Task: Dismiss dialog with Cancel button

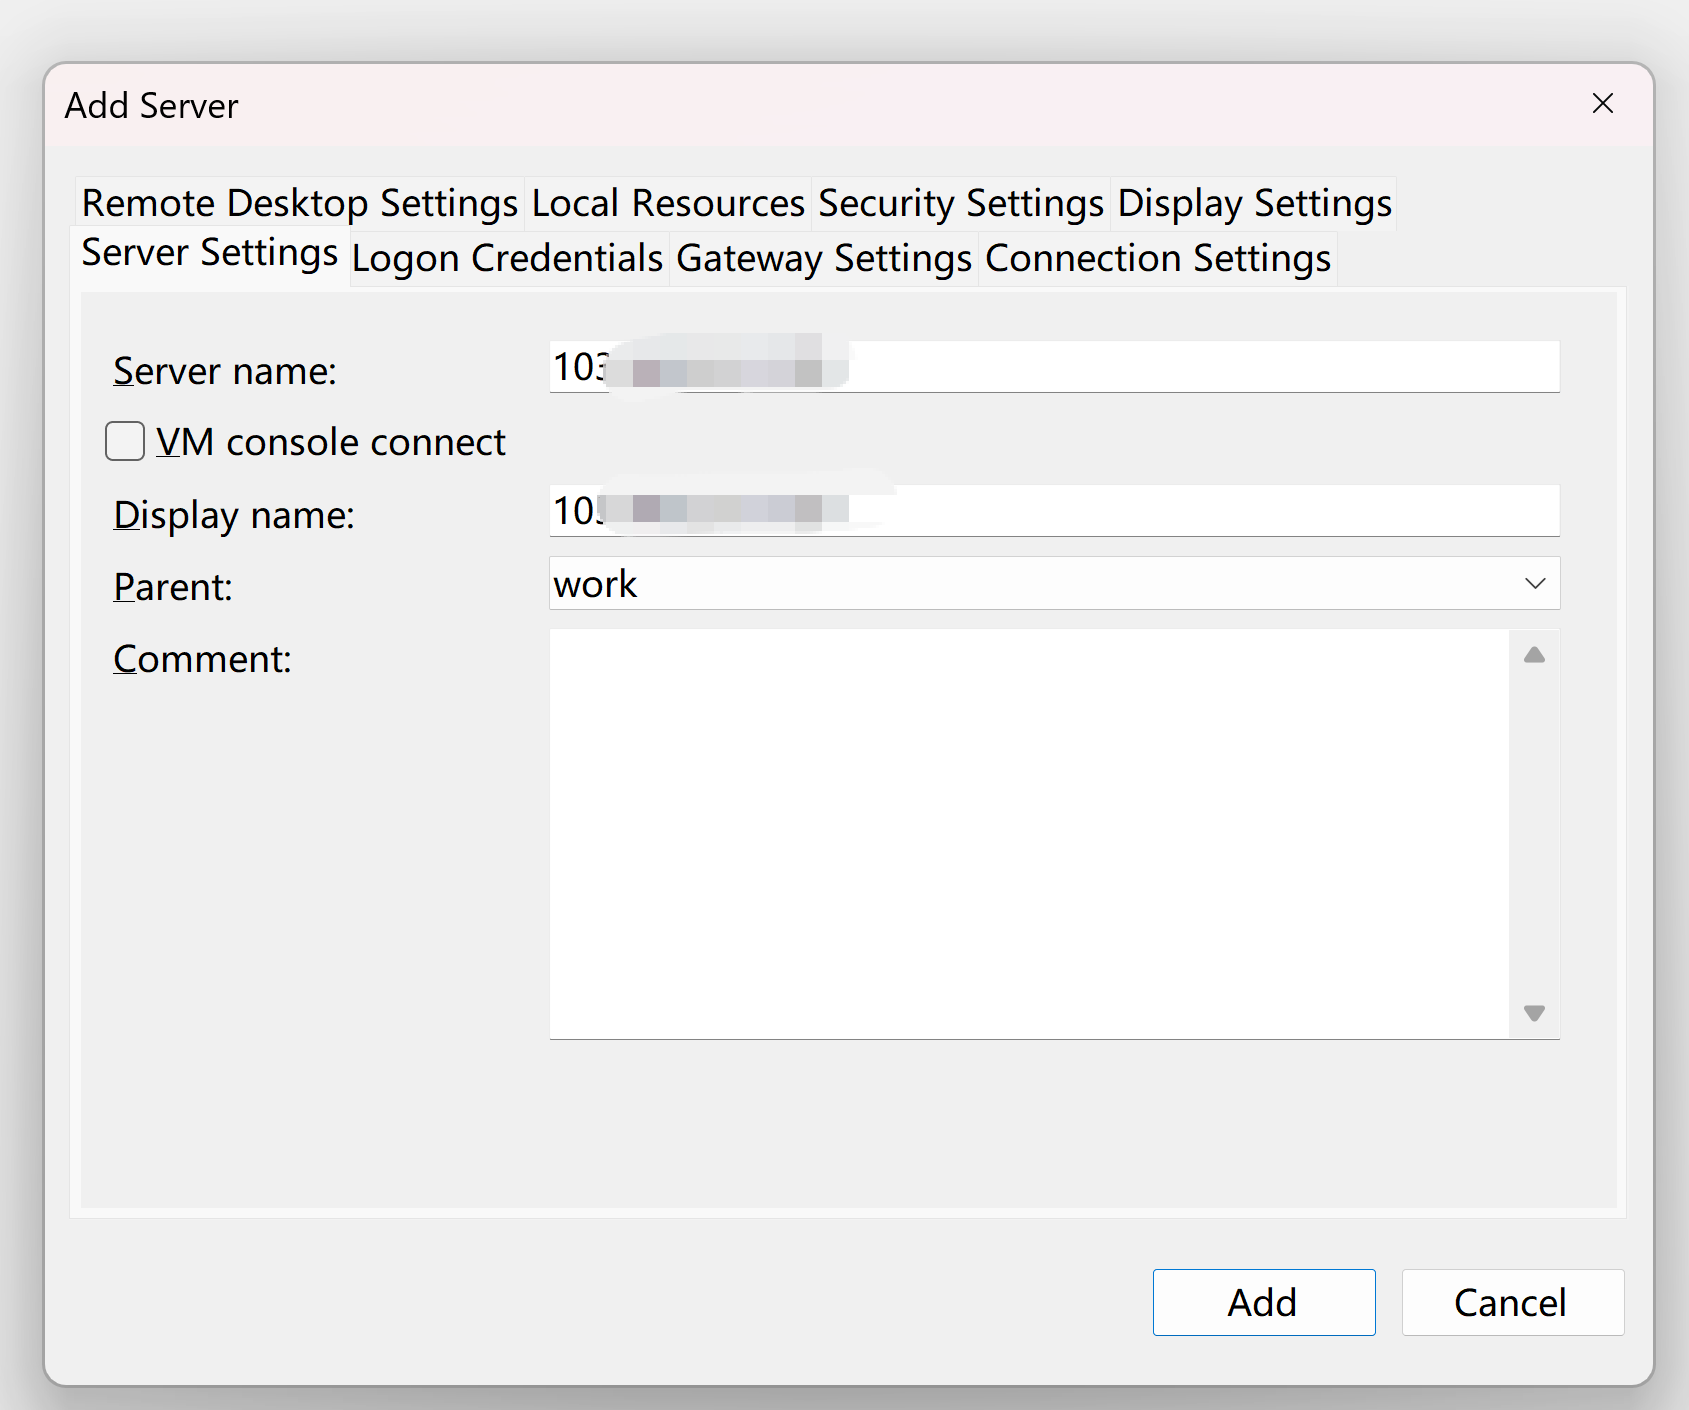Action: (1513, 1302)
